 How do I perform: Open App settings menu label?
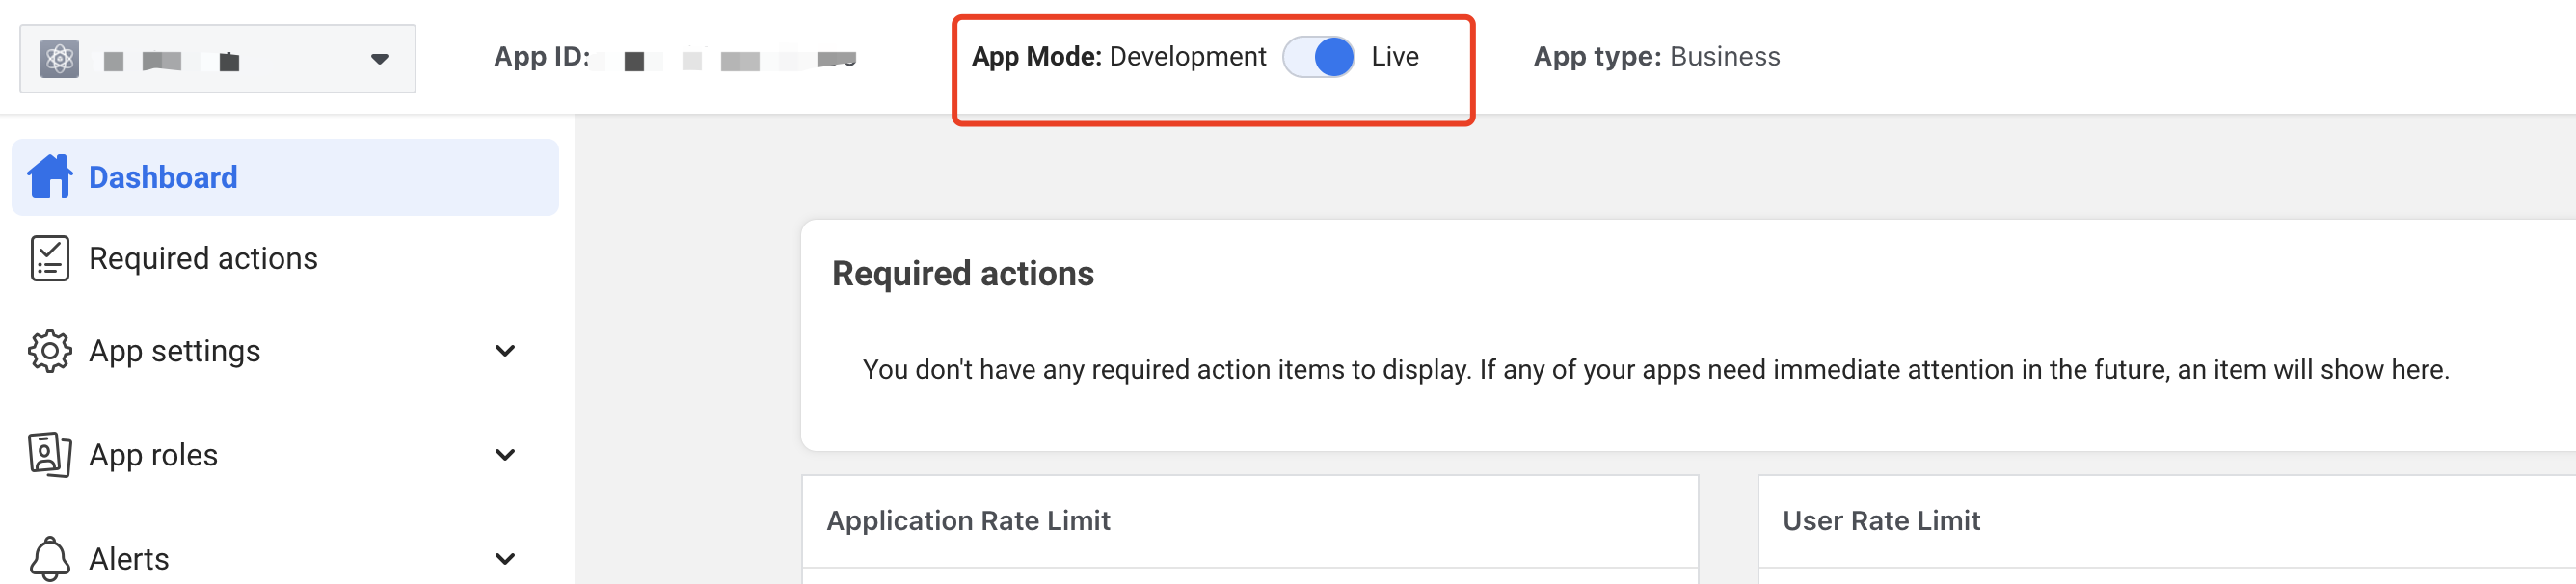175,351
